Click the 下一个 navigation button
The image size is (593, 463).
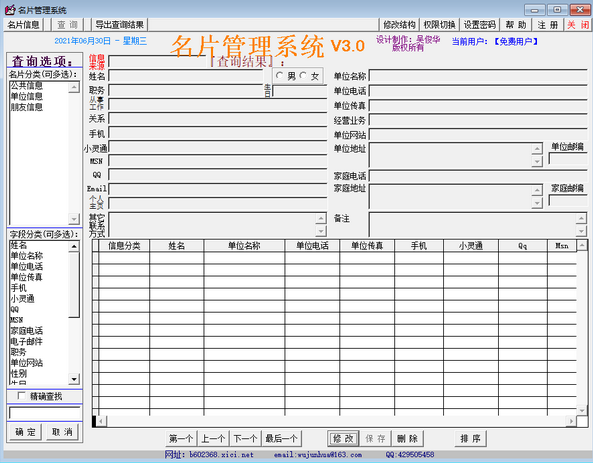[245, 439]
